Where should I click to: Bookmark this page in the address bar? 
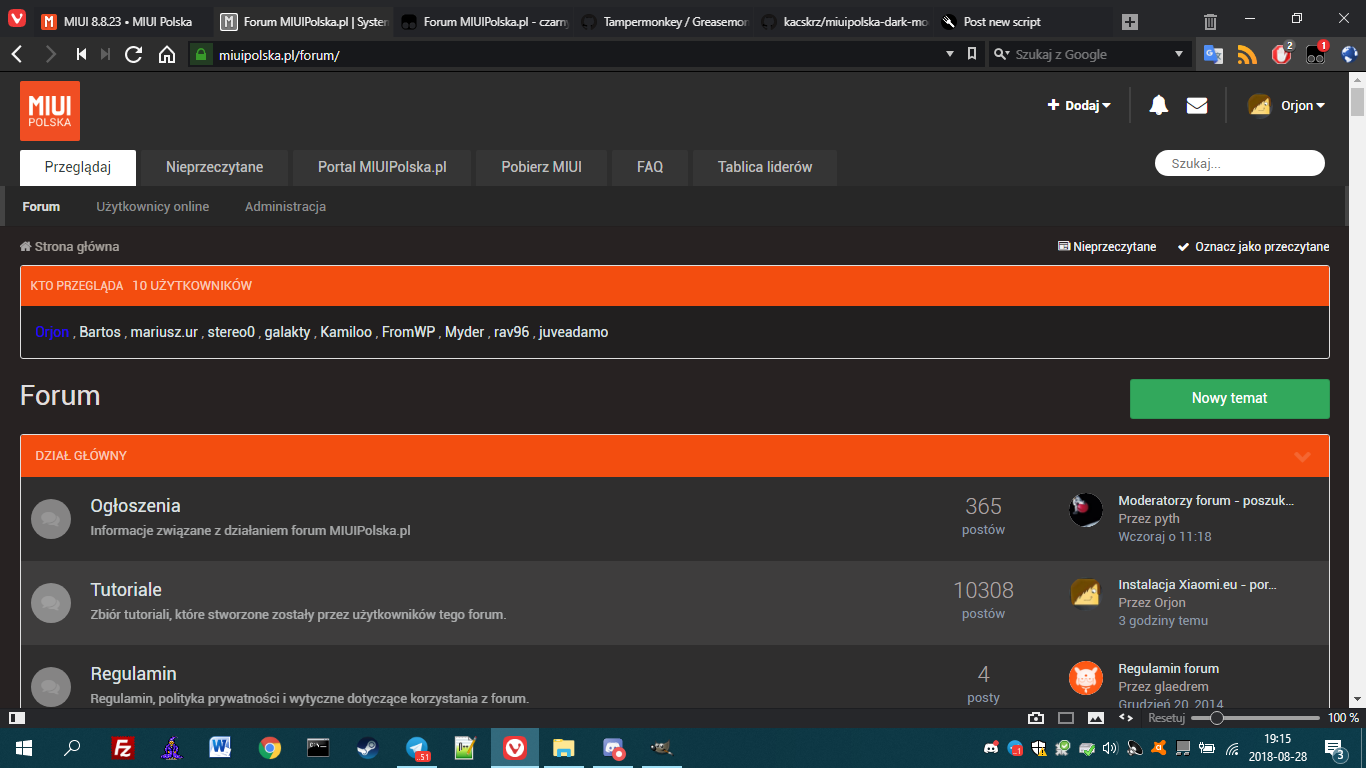(972, 55)
